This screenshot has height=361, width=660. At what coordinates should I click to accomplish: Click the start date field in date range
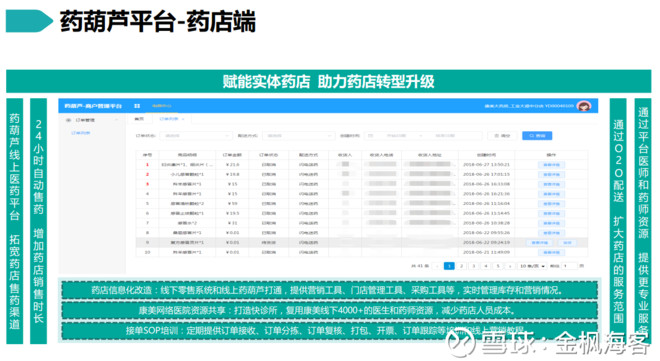(396, 135)
